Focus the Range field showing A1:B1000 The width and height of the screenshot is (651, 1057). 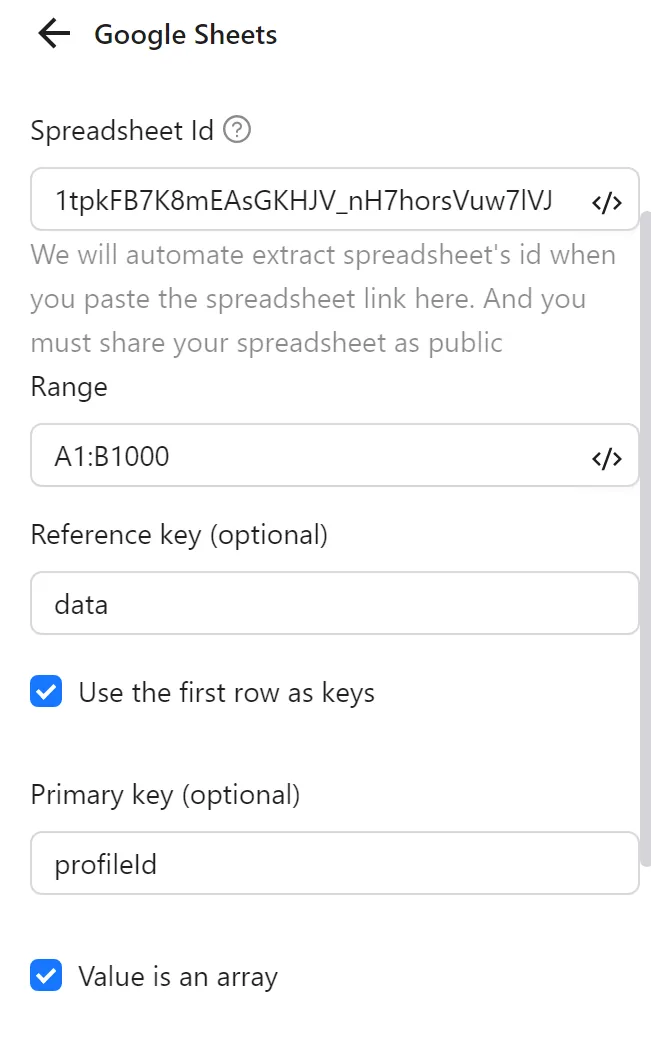[300, 456]
